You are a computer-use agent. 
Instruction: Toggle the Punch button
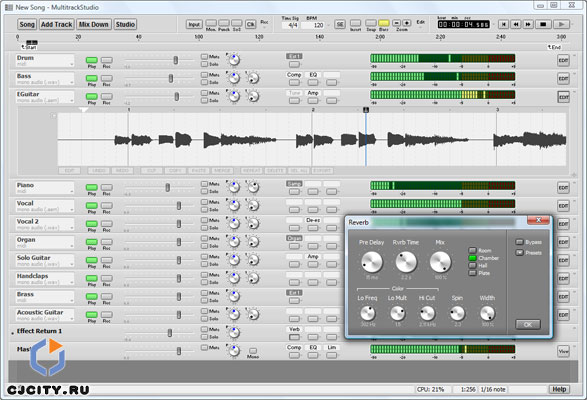click(224, 23)
